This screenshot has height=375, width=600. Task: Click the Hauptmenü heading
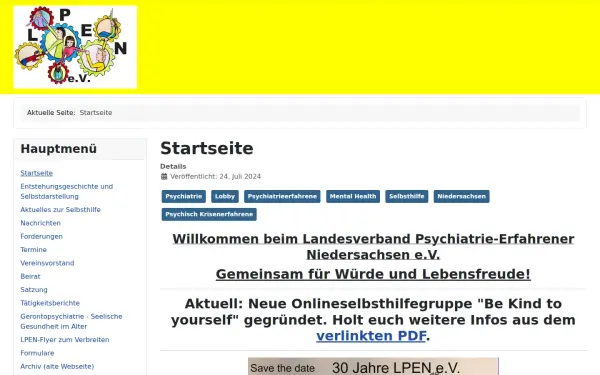(59, 148)
